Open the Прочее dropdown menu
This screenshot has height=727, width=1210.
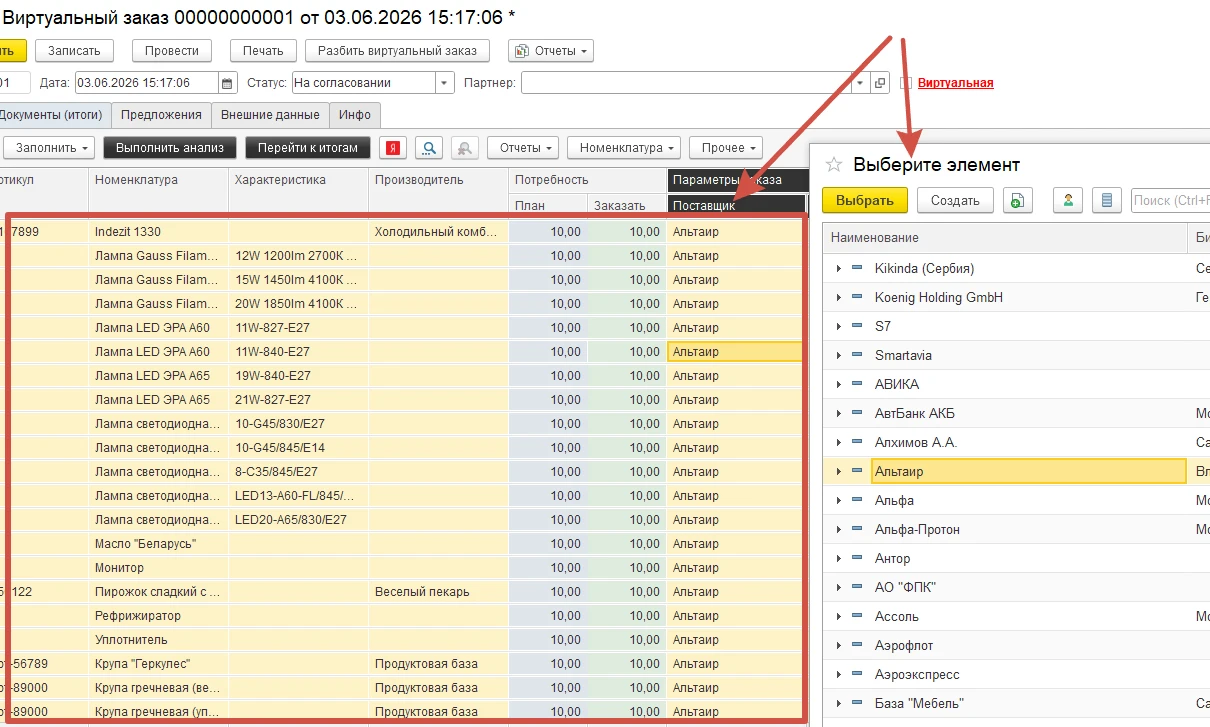coord(725,148)
